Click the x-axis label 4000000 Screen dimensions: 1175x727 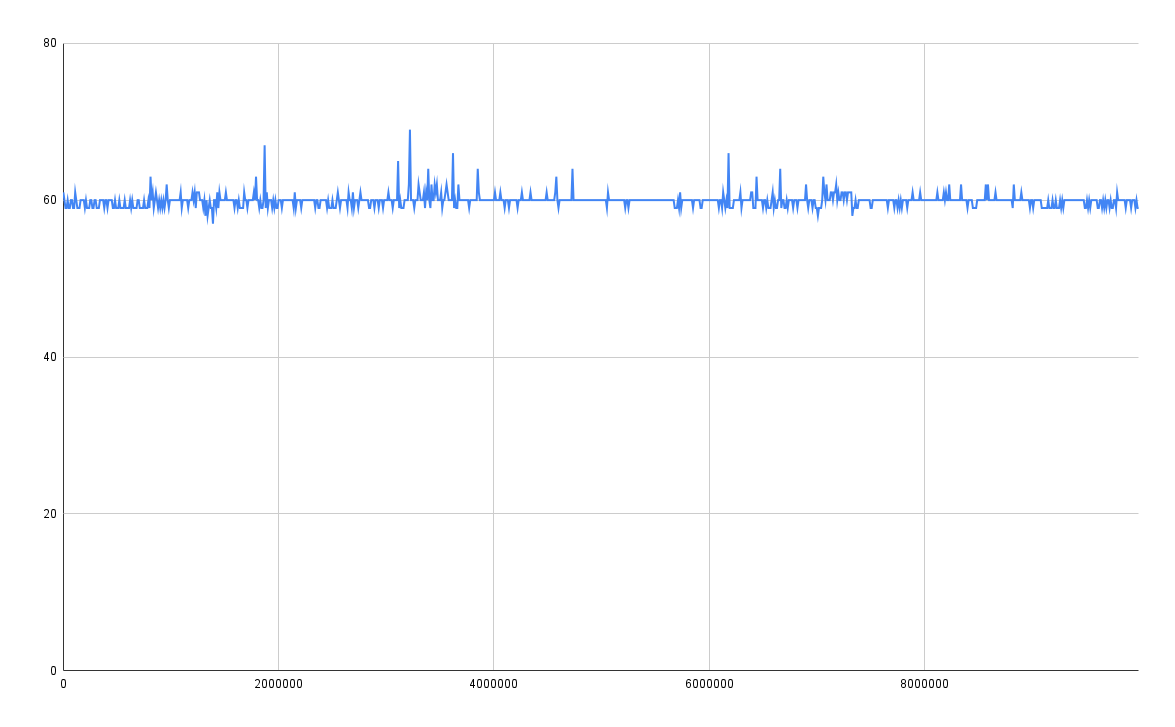493,684
